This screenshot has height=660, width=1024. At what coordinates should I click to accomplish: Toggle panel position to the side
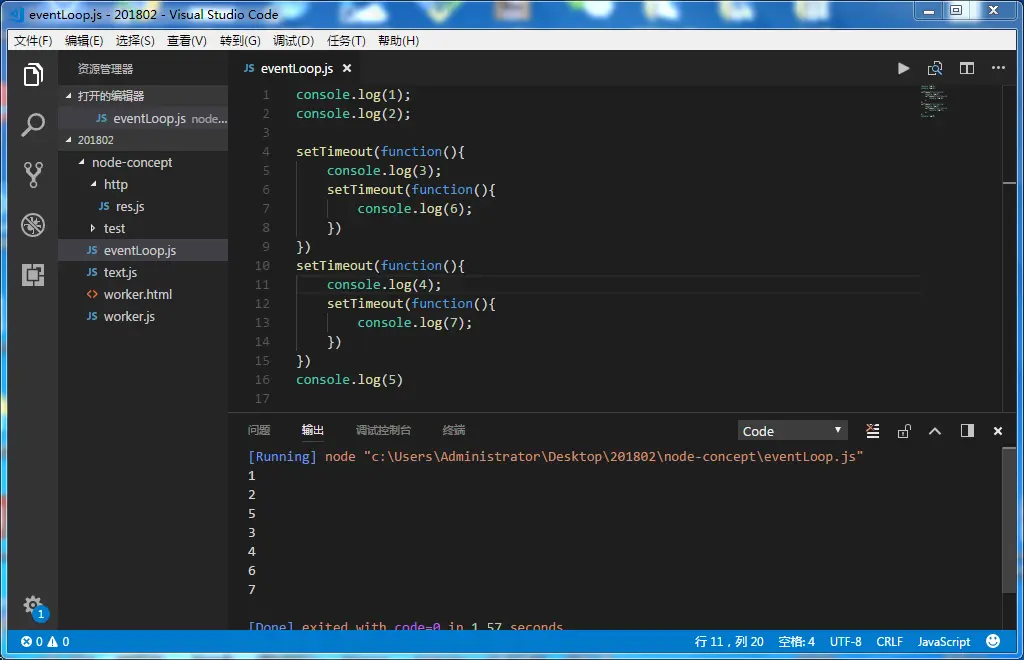click(x=967, y=431)
